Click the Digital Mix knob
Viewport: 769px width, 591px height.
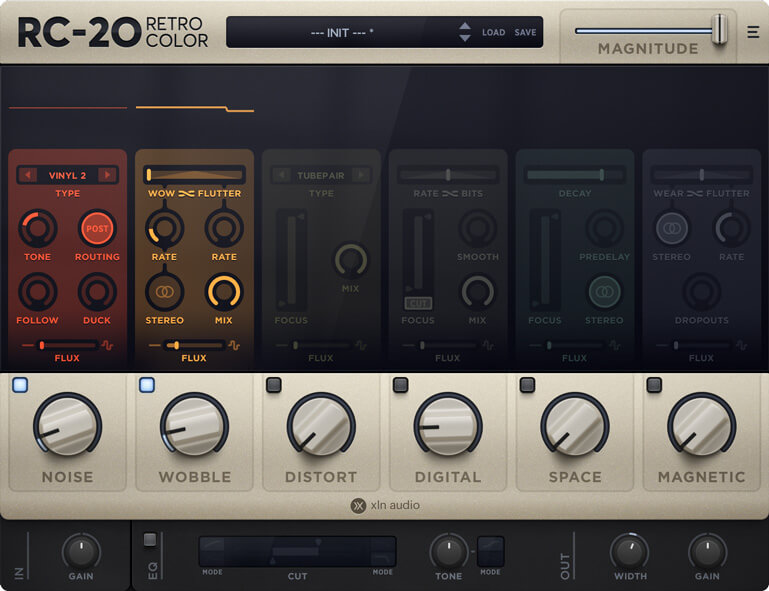coord(478,292)
